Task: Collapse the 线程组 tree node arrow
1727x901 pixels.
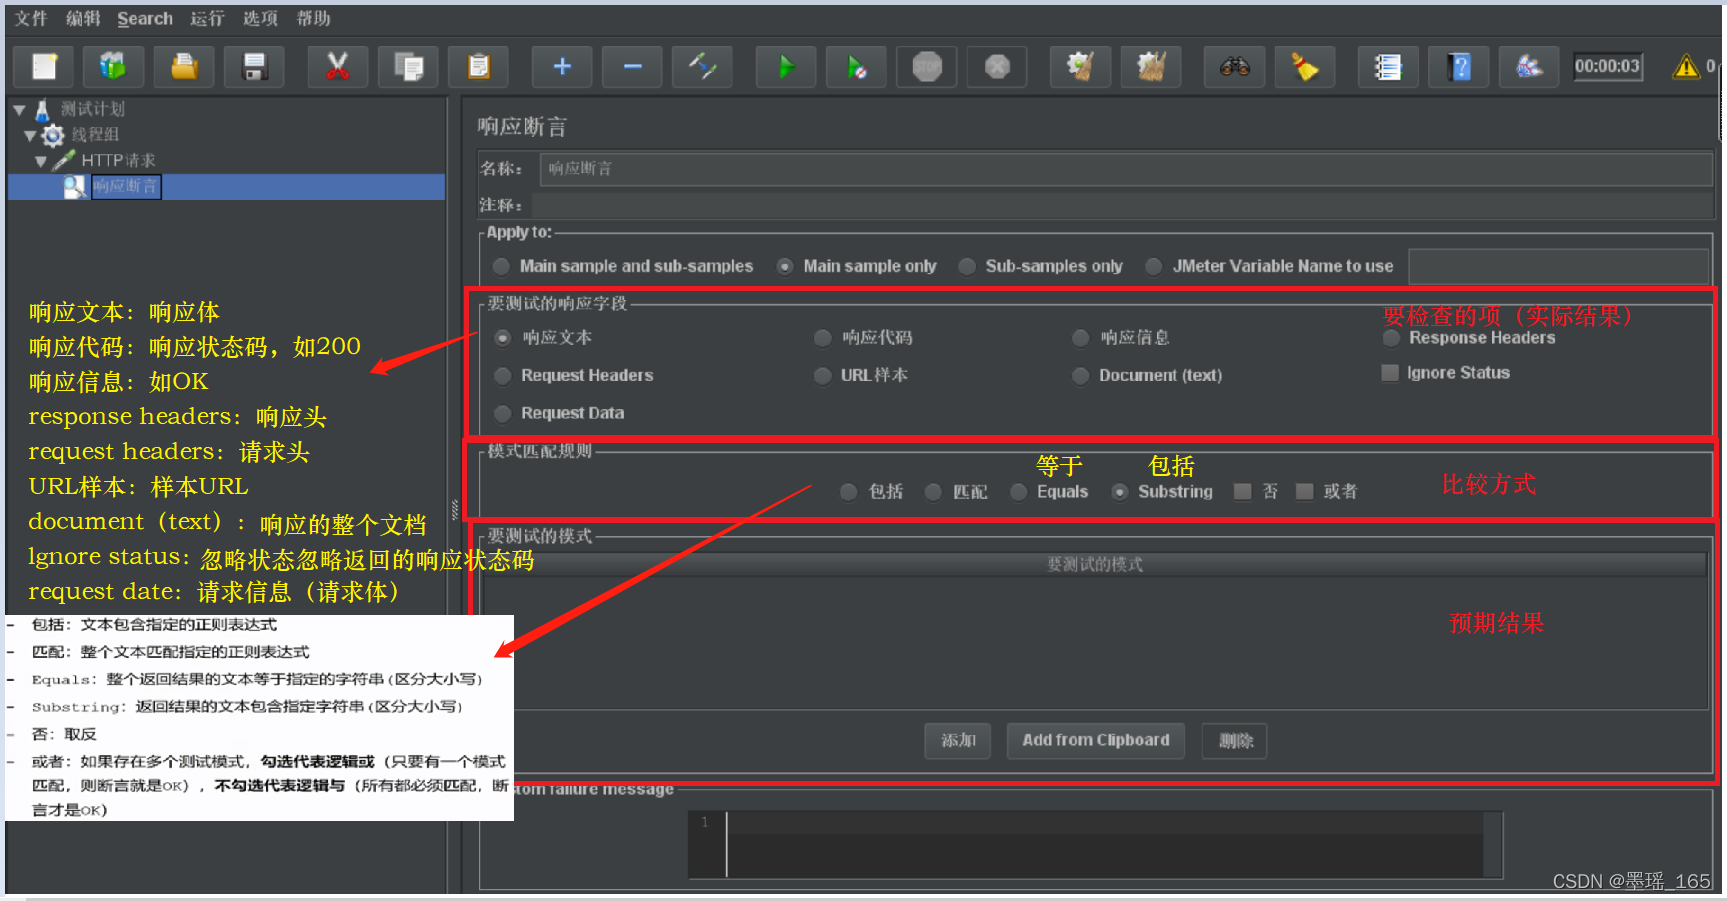Action: point(30,135)
